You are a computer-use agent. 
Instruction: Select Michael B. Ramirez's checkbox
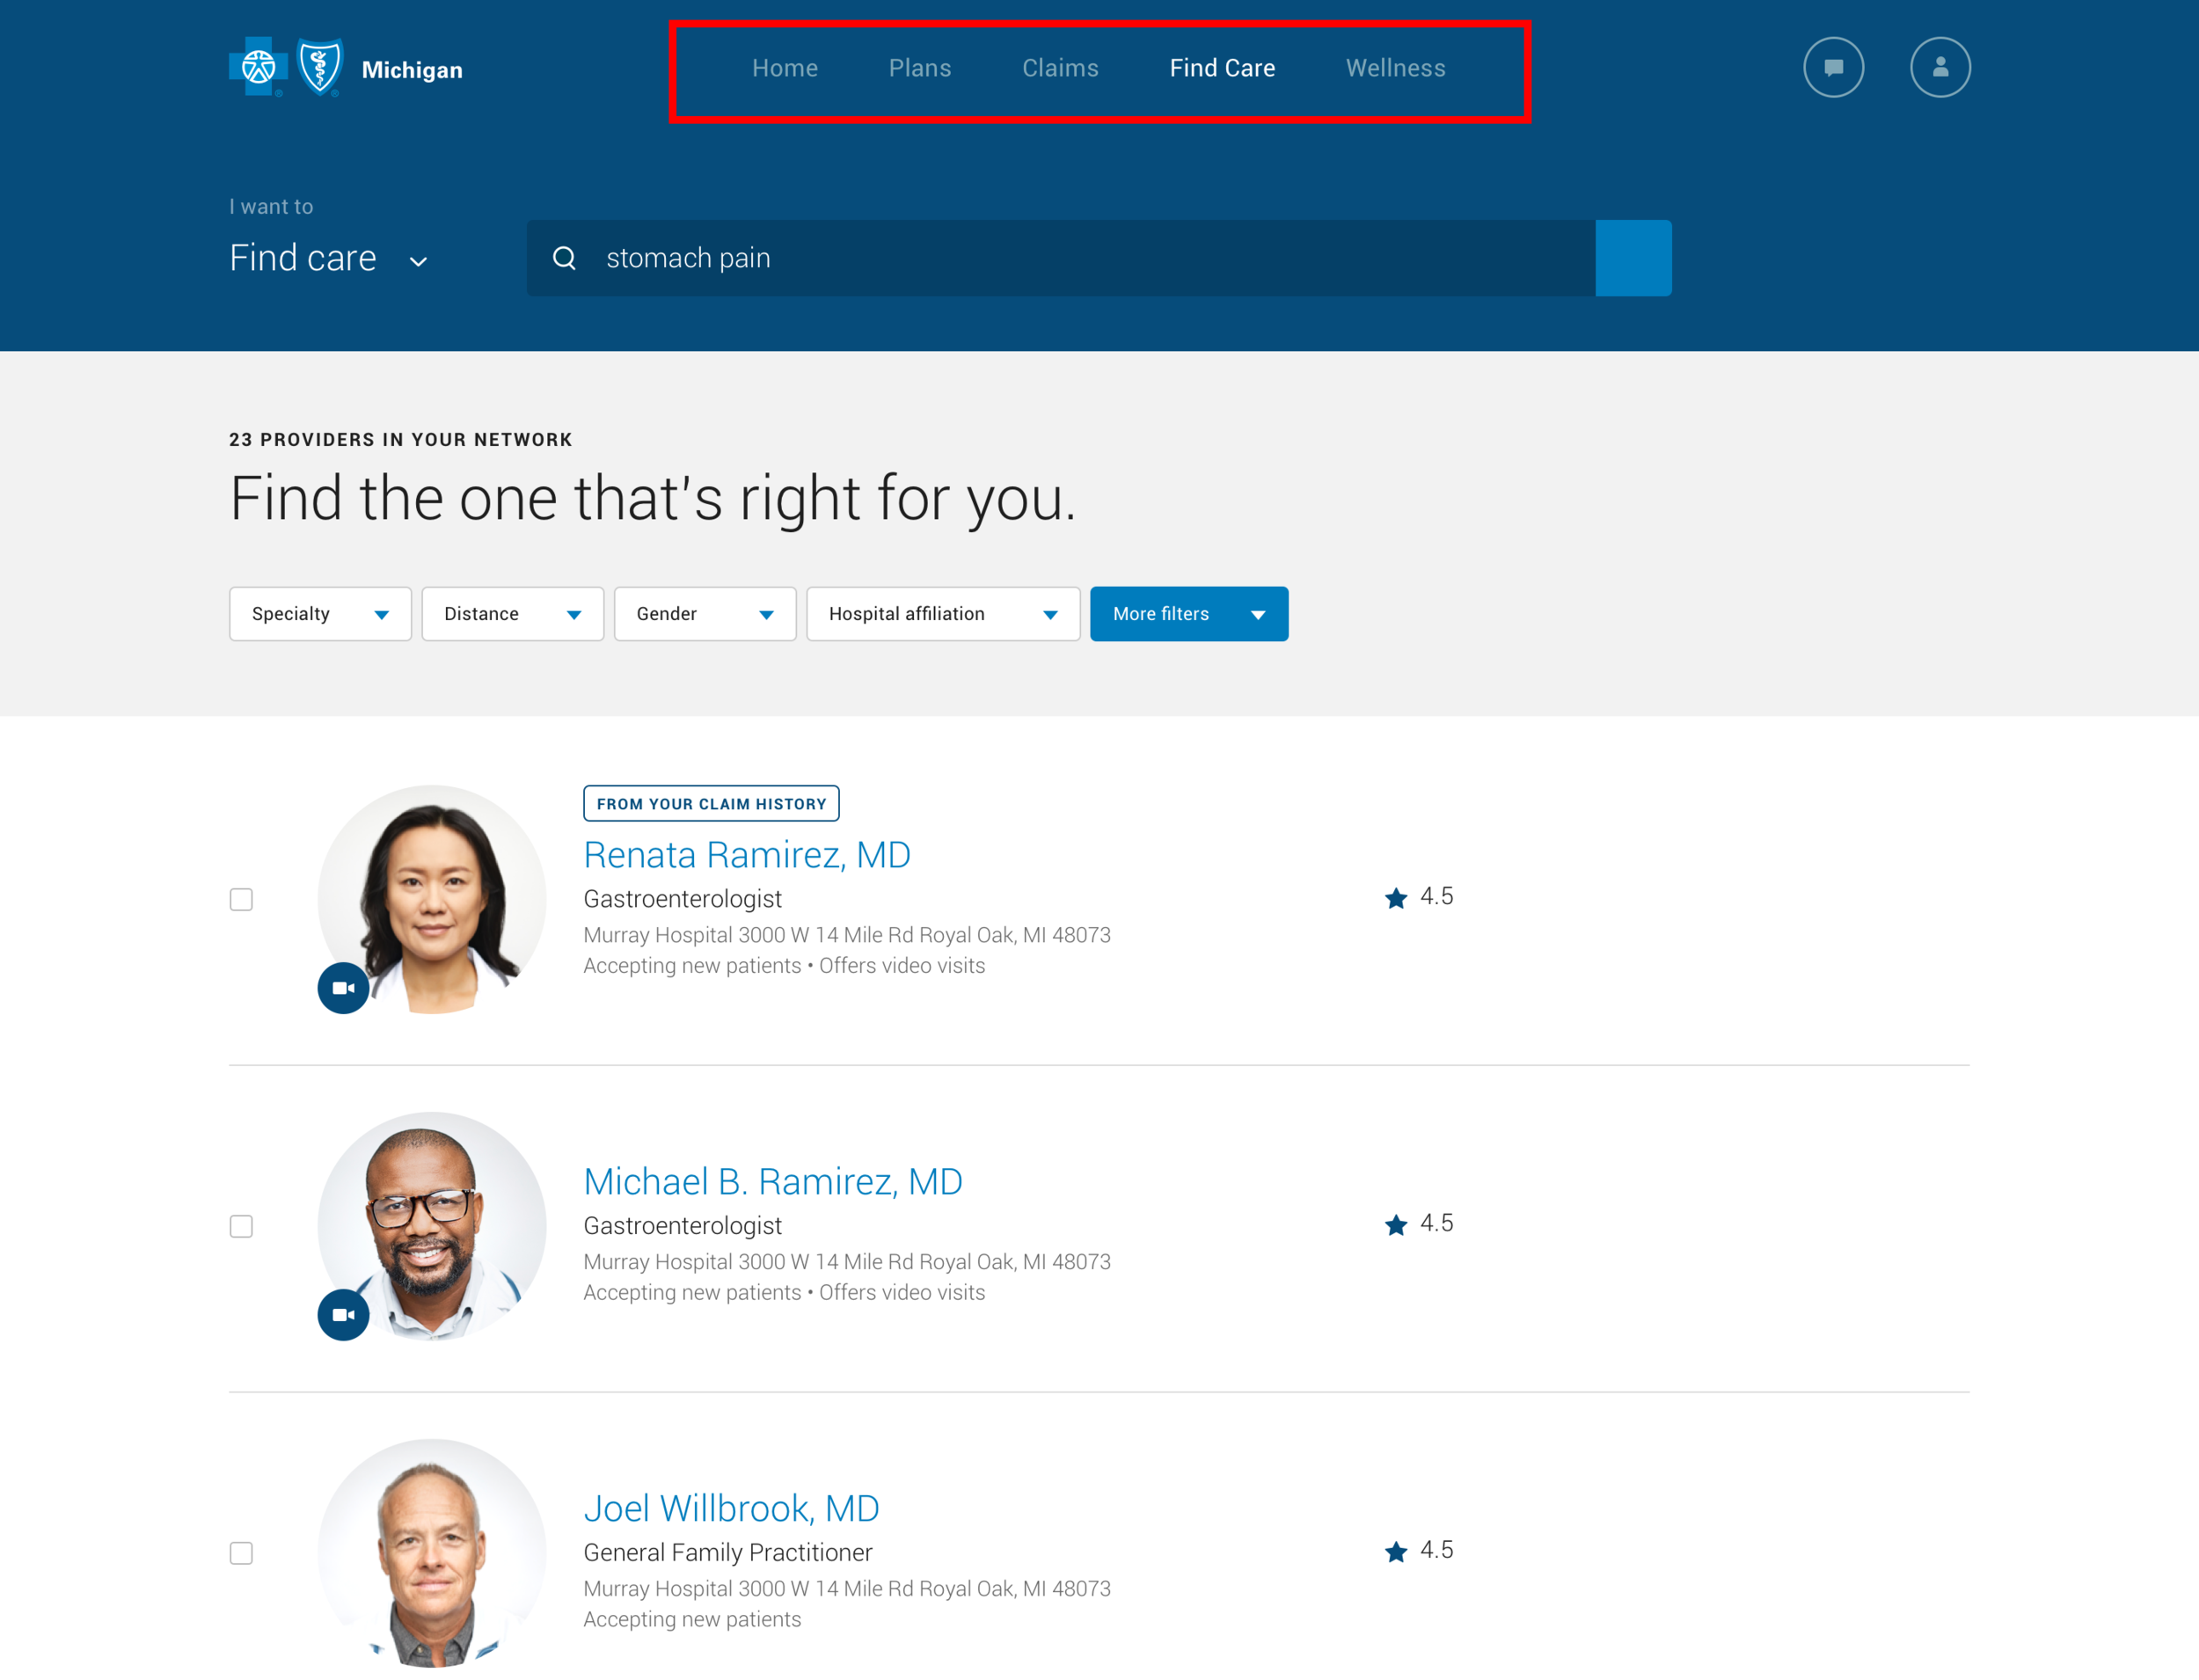(241, 1226)
